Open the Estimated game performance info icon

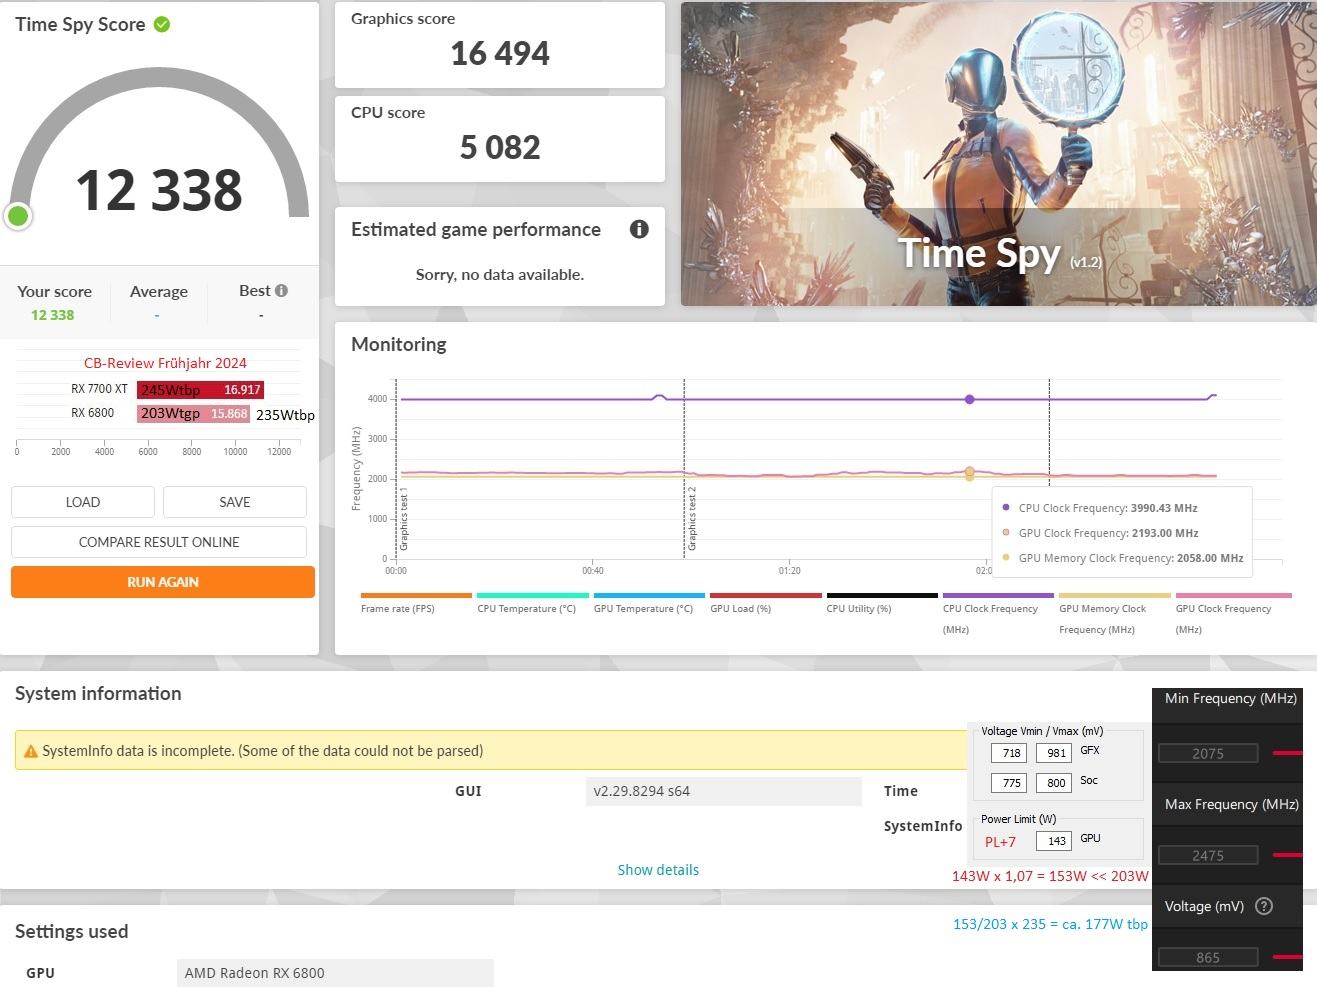(639, 229)
